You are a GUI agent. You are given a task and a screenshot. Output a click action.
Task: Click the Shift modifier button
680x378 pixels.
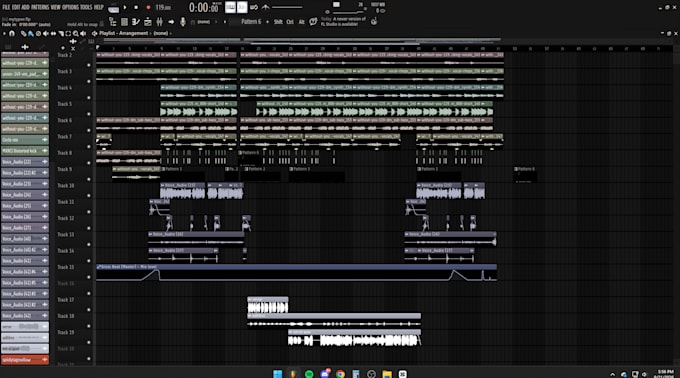click(x=278, y=22)
